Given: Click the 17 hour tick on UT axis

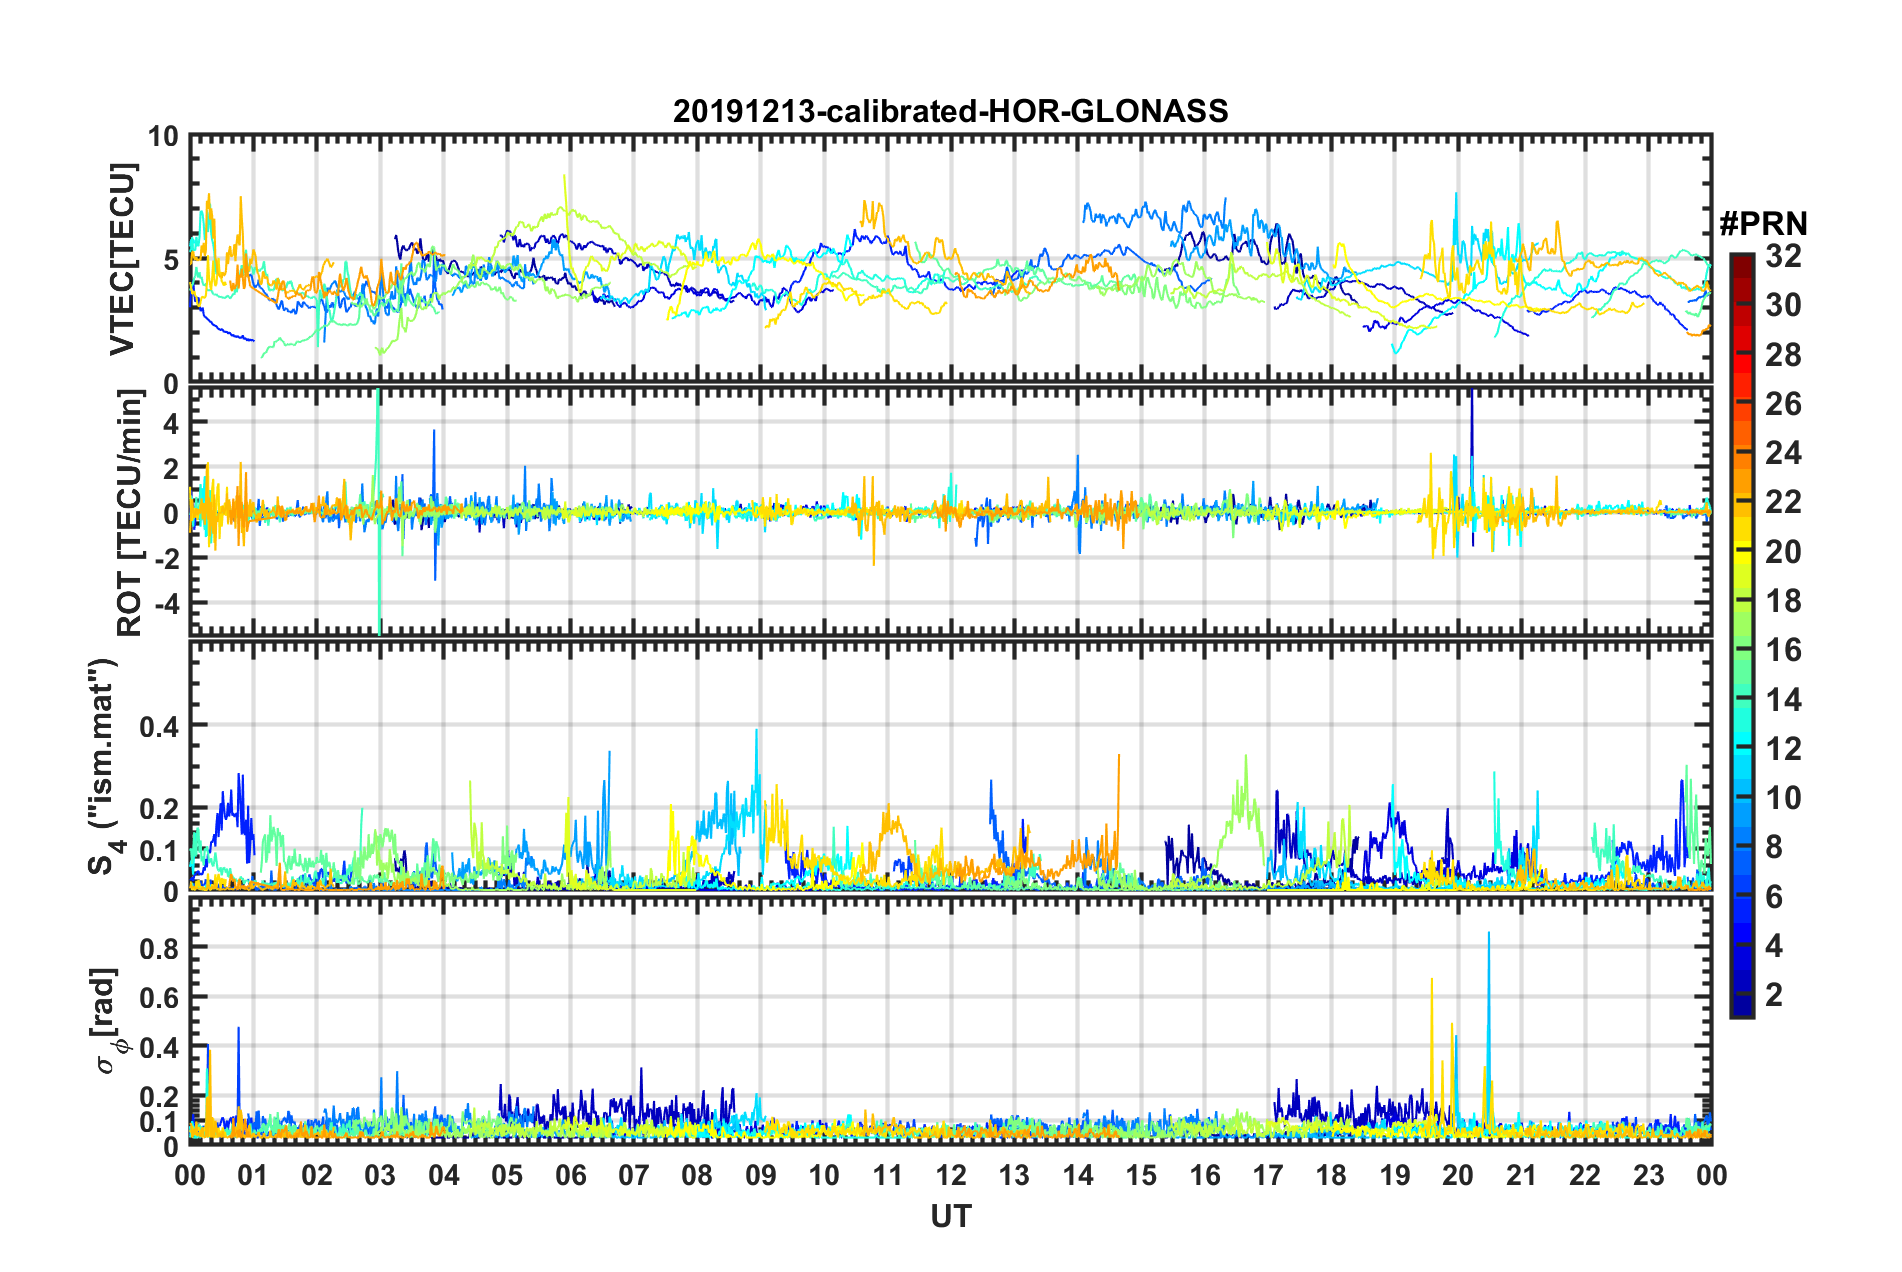Looking at the screenshot, I should pyautogui.click(x=1268, y=1175).
